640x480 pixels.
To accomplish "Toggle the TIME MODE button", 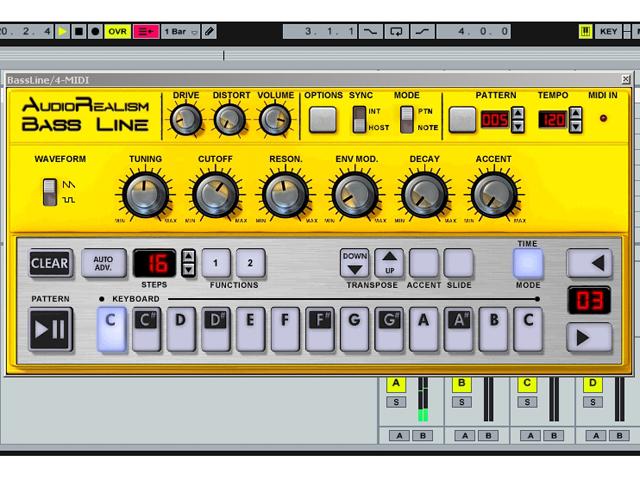I will [528, 263].
